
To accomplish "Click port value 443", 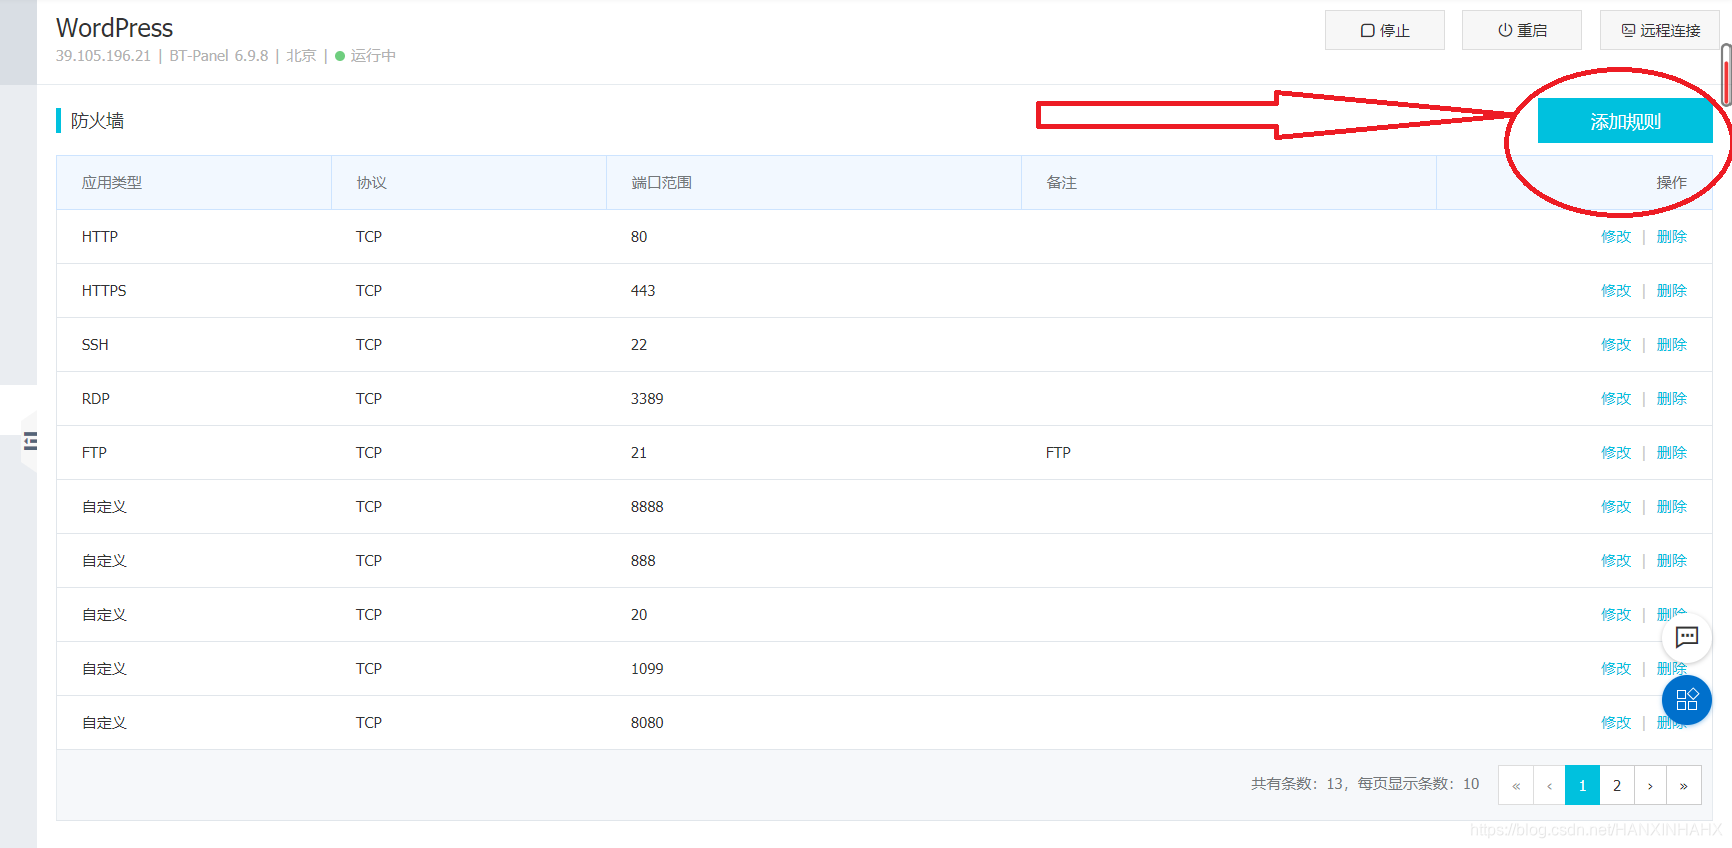I will pos(643,291).
